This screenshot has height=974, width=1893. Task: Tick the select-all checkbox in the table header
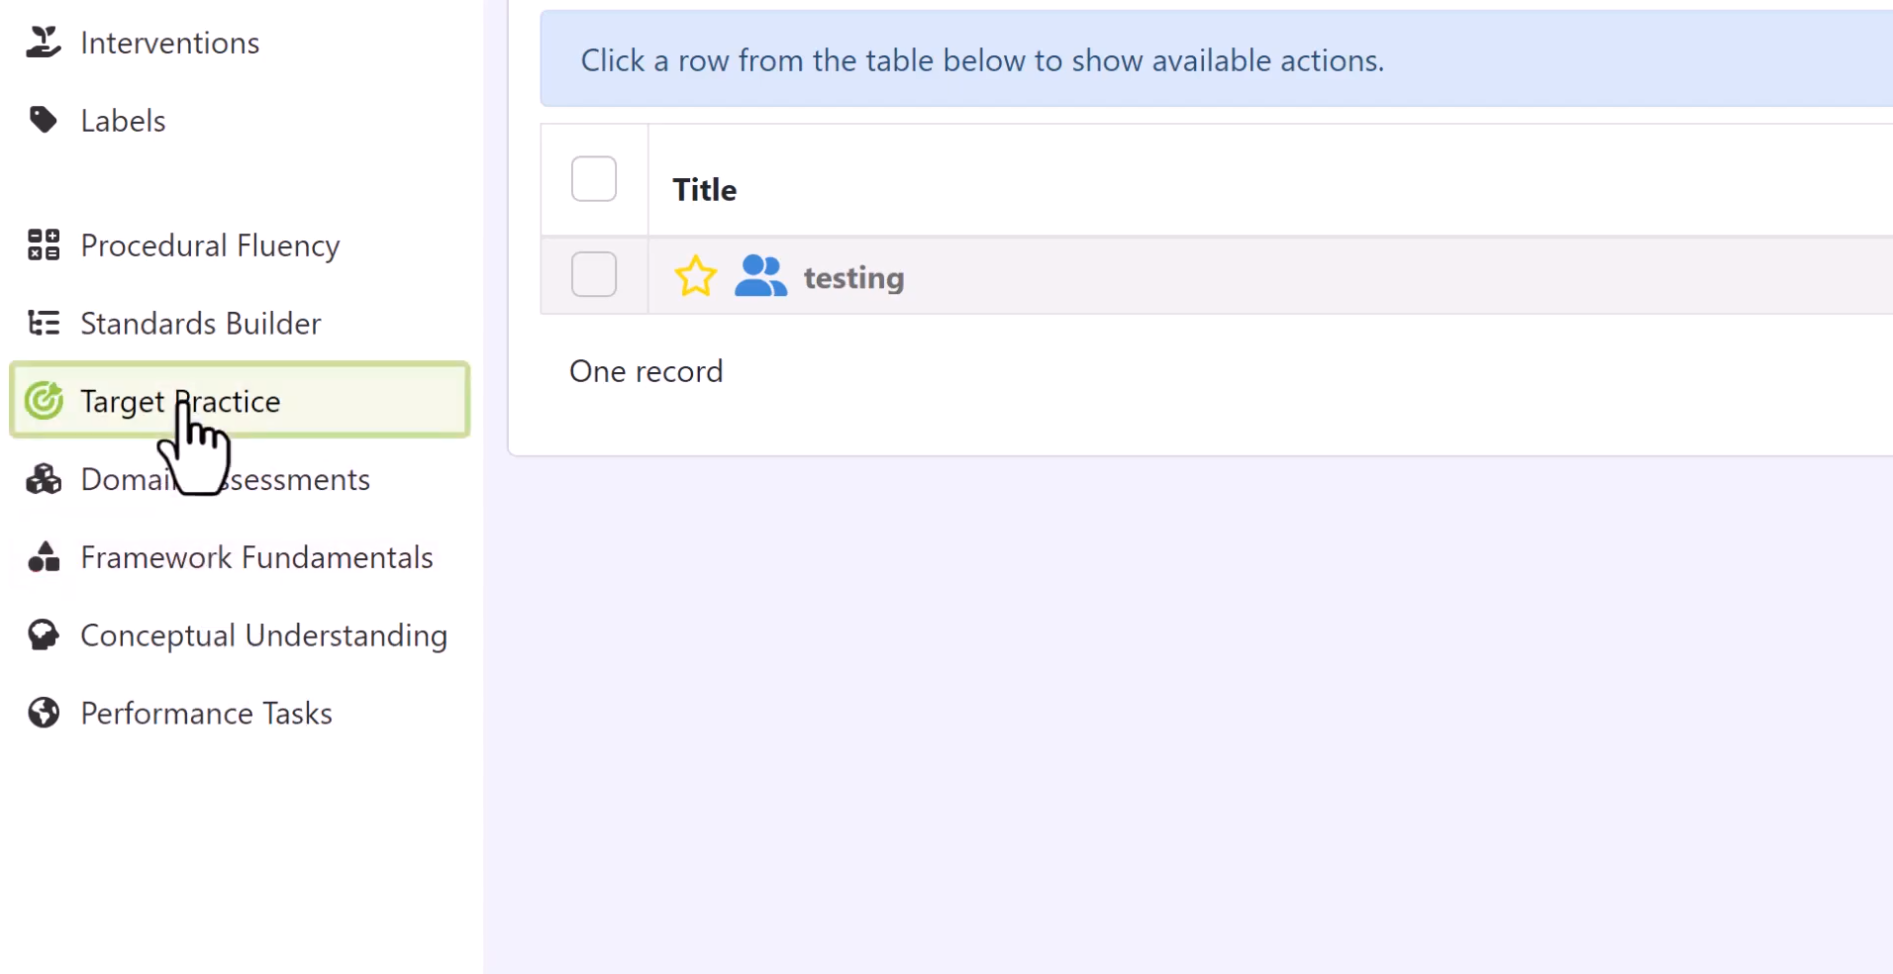[594, 179]
